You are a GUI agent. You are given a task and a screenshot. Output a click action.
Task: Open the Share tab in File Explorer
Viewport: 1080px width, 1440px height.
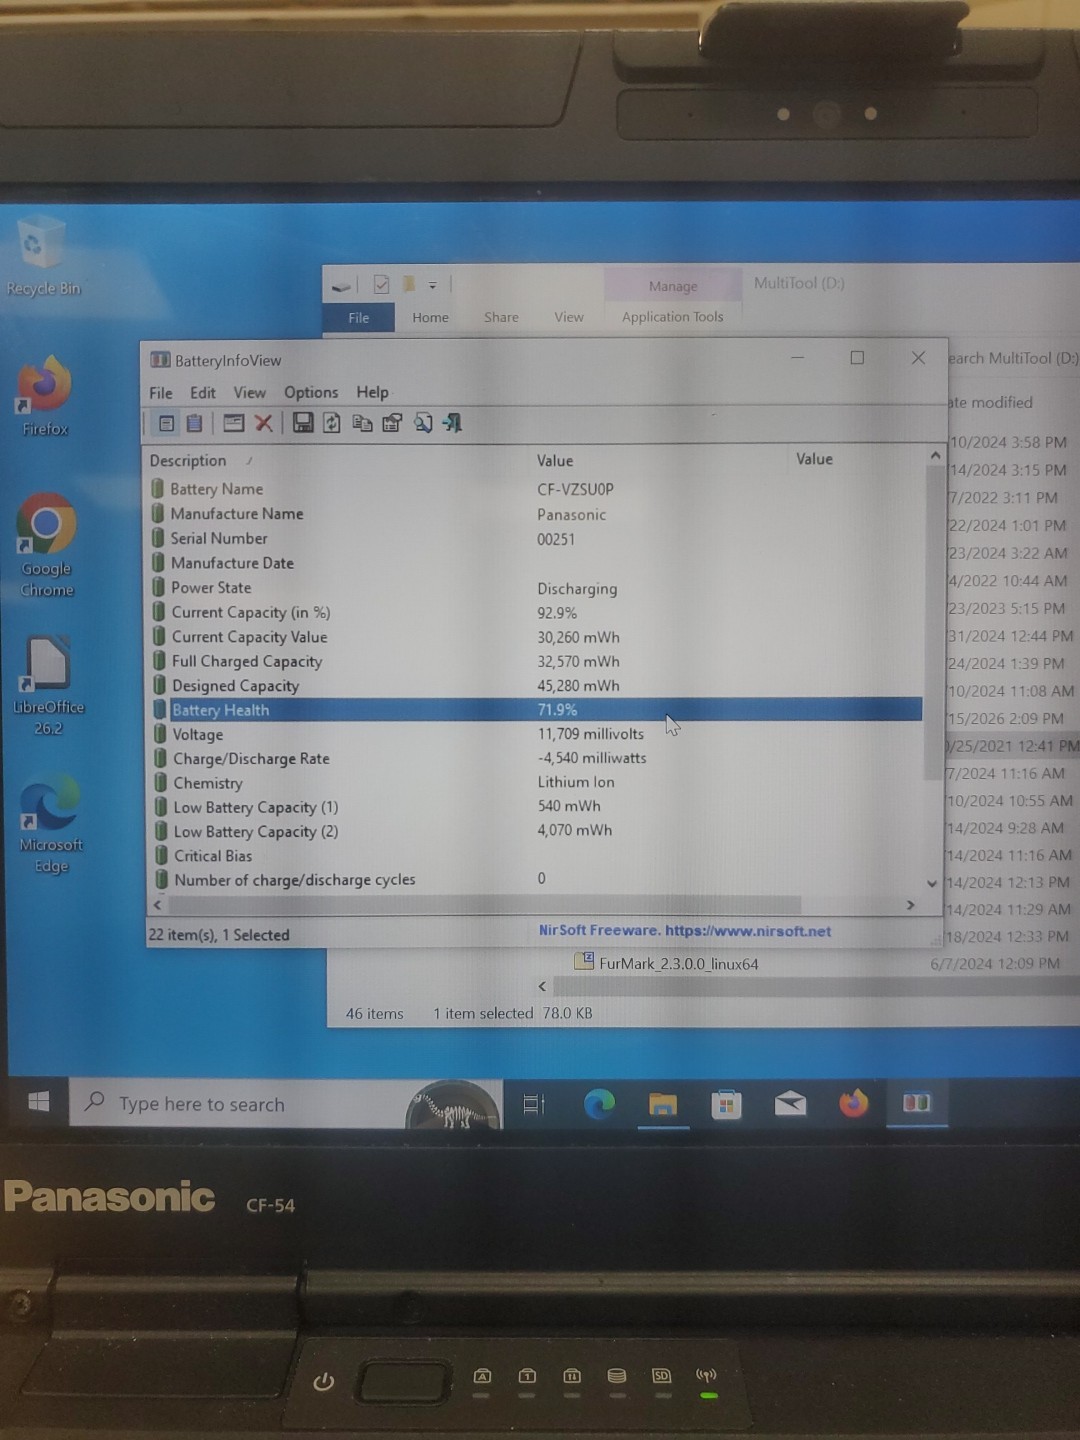coord(501,317)
